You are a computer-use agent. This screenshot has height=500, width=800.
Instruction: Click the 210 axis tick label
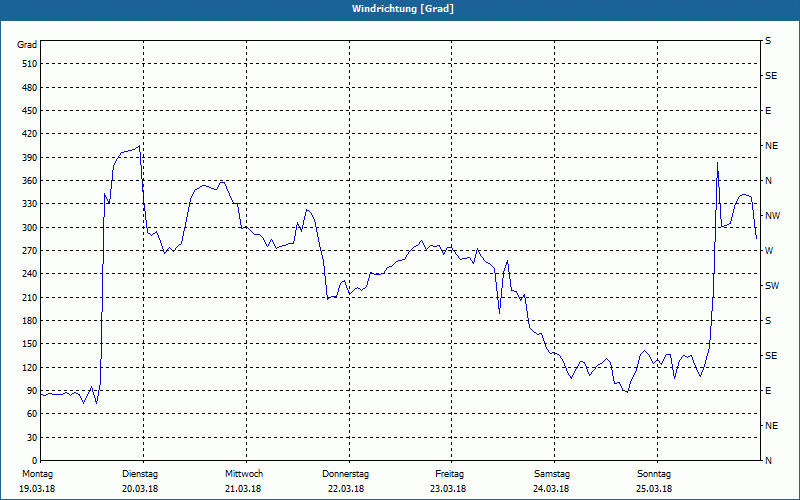[x=30, y=297]
